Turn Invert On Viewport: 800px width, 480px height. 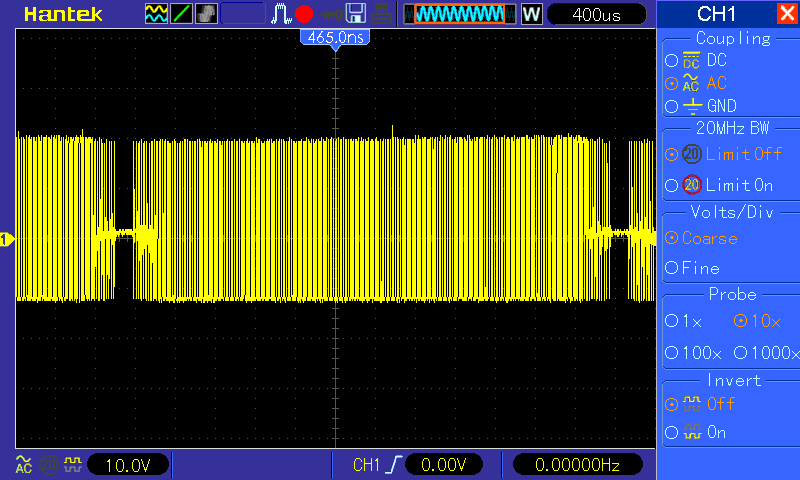695,433
